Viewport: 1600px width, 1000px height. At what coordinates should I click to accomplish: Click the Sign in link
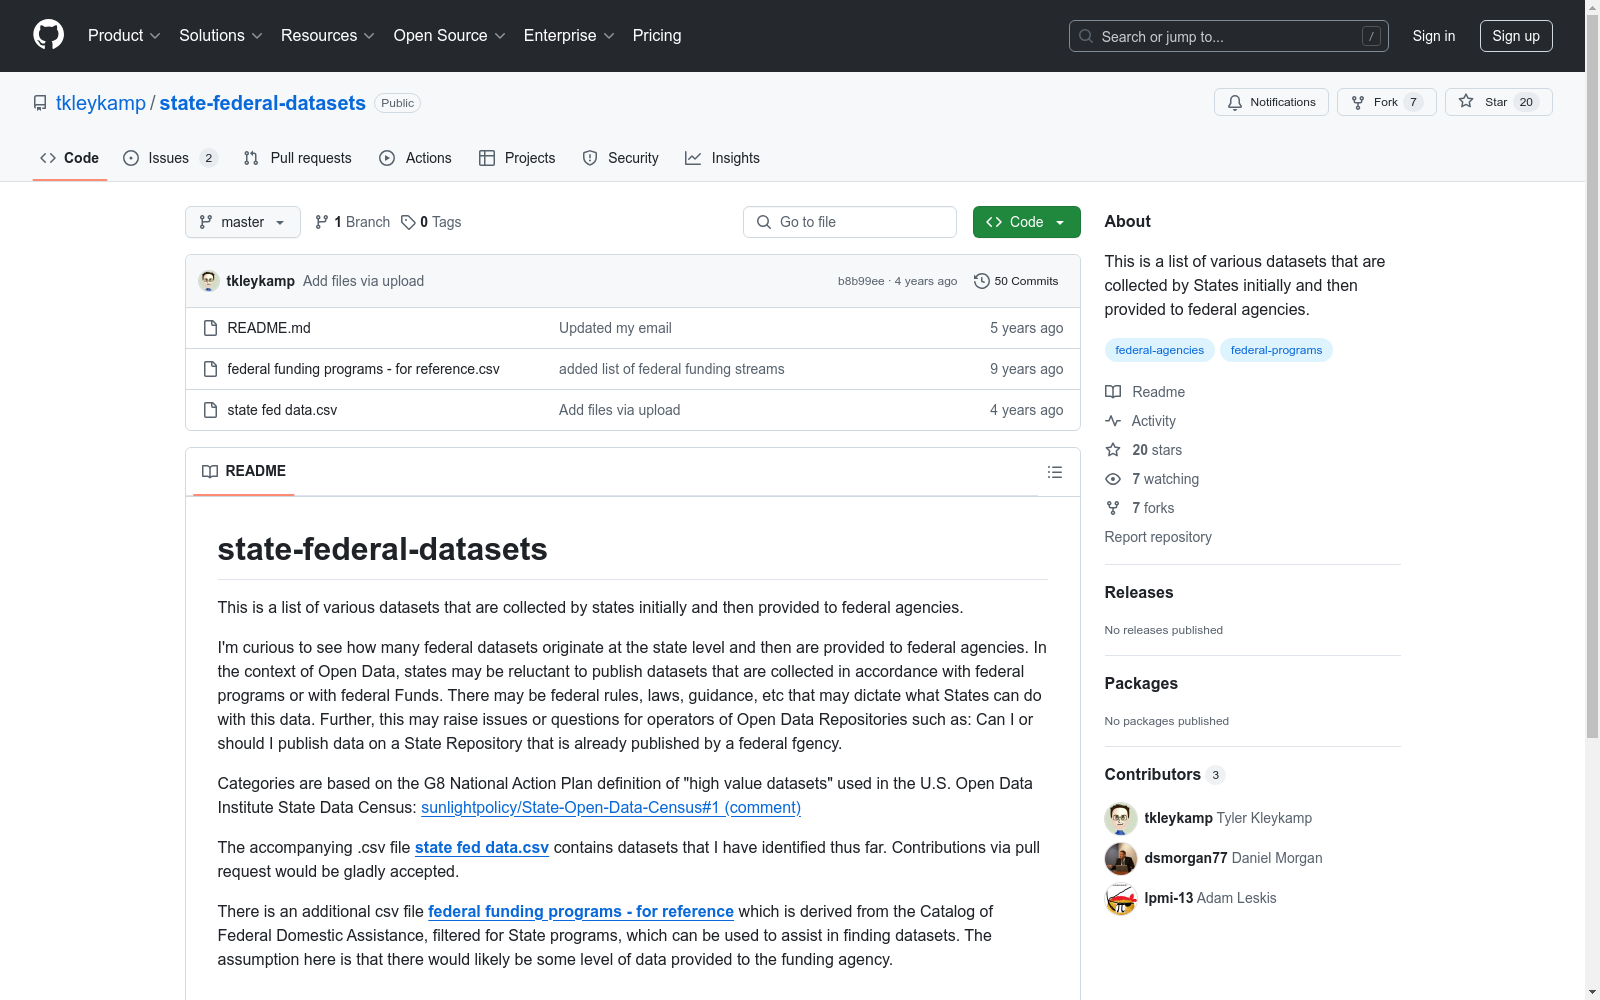[x=1434, y=36]
